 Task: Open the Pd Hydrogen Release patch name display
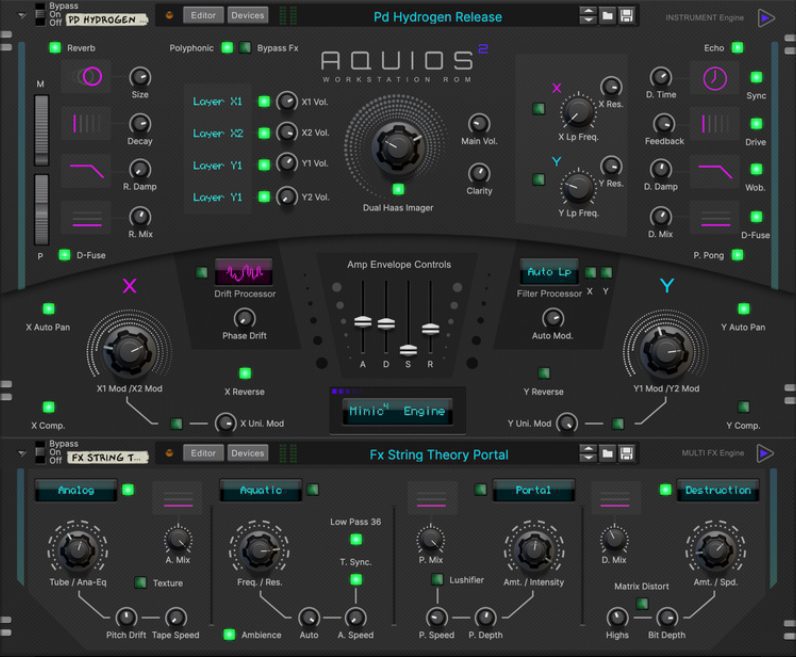click(438, 17)
